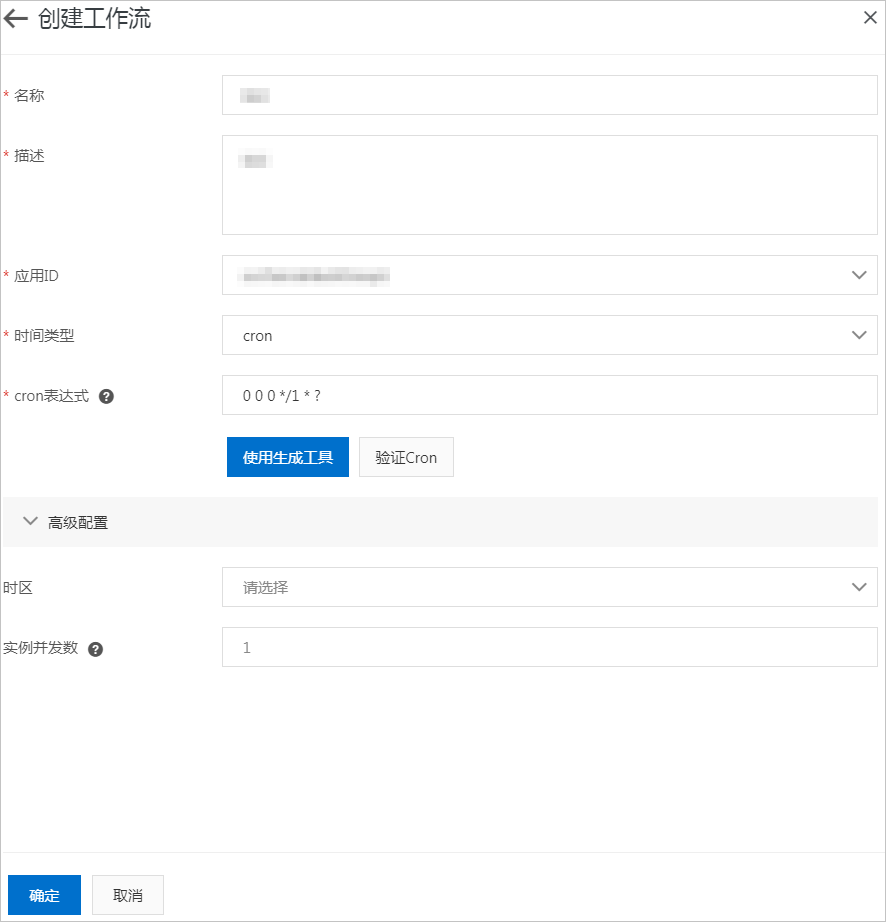Show help for cron表达式

pyautogui.click(x=106, y=396)
